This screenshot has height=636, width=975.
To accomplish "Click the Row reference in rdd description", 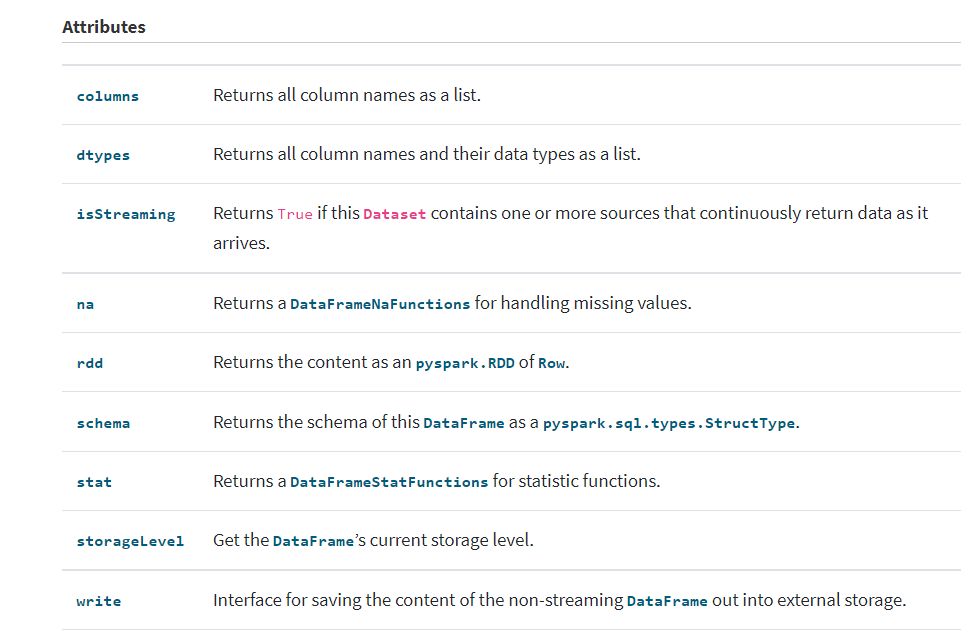I will [552, 363].
